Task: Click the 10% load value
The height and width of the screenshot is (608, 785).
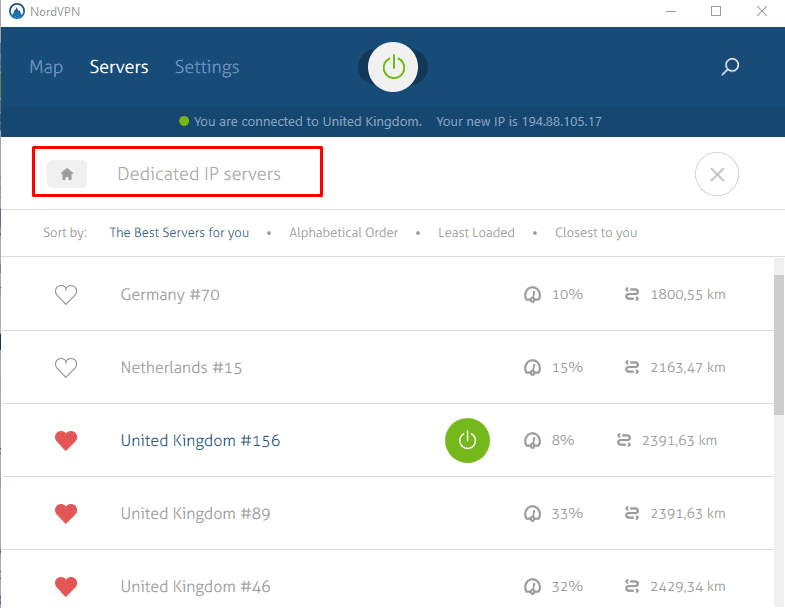Action: pos(567,294)
